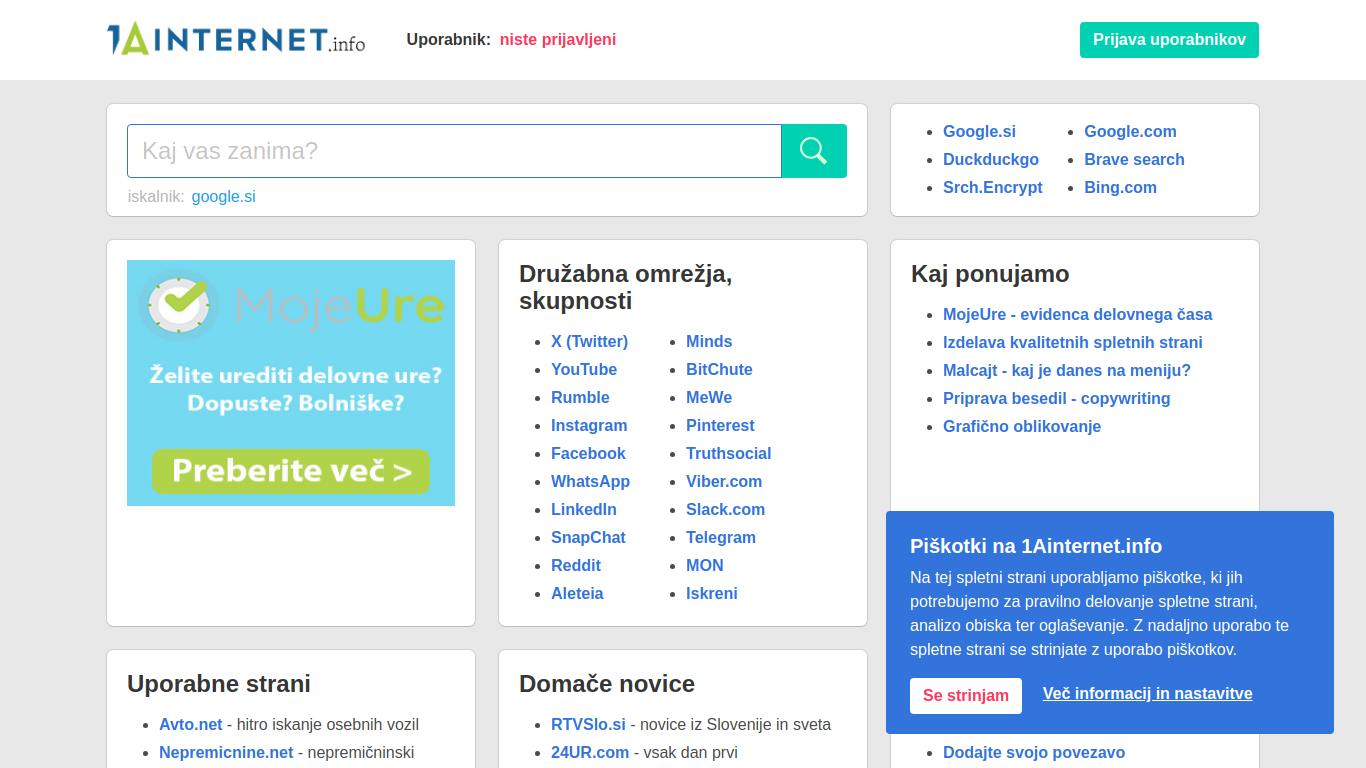Open the Avto.net link
This screenshot has height=768, width=1366.
[x=191, y=725]
